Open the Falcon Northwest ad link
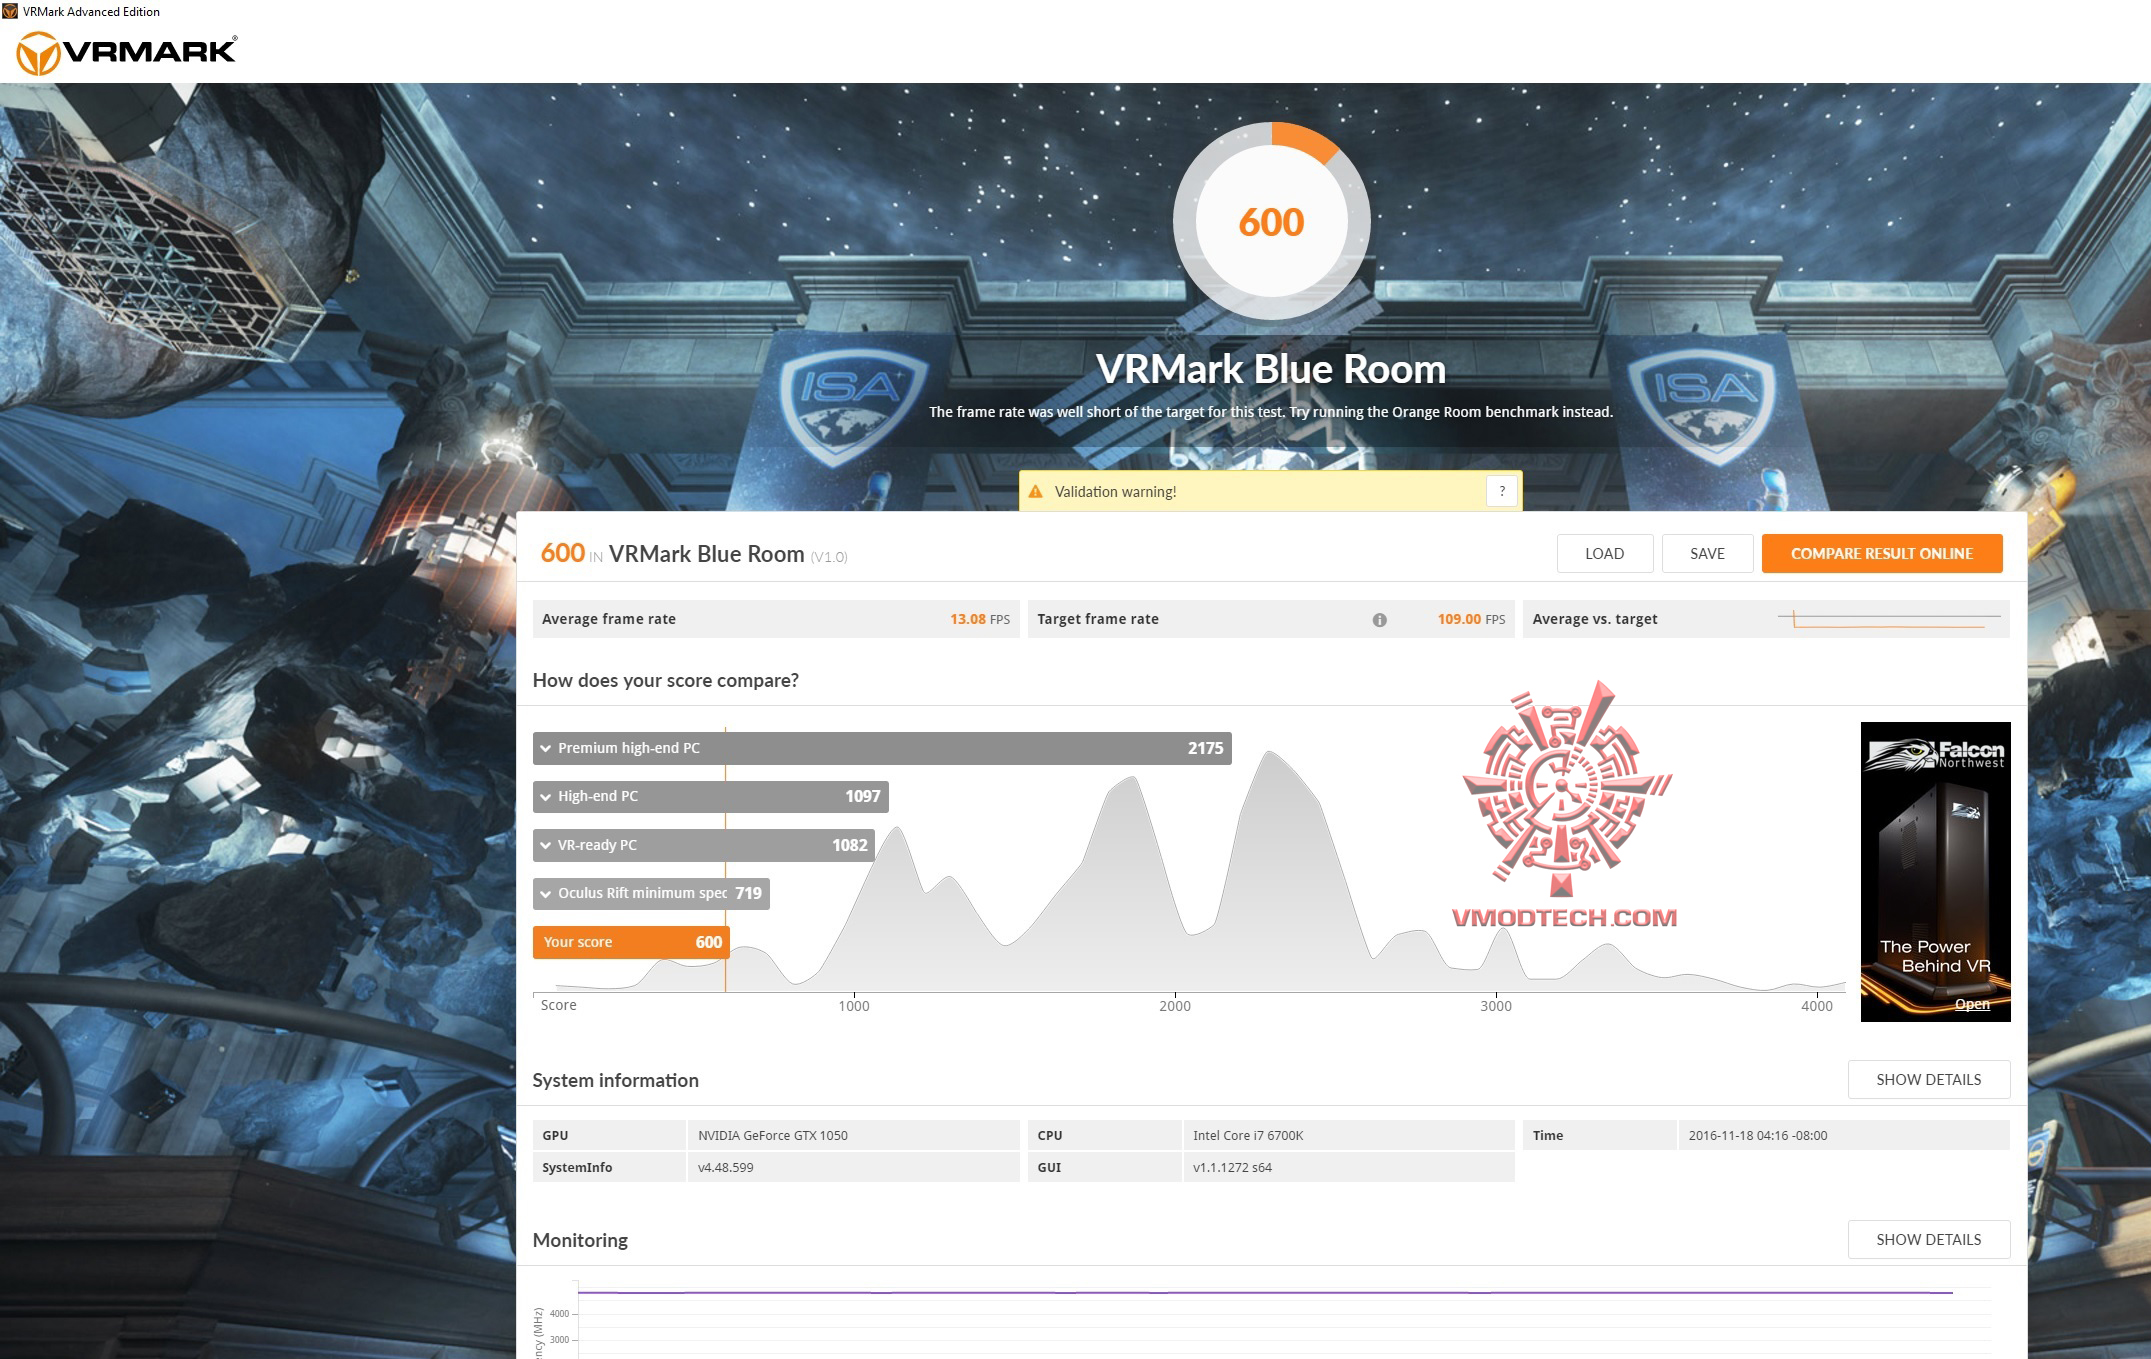 pyautogui.click(x=1971, y=1004)
